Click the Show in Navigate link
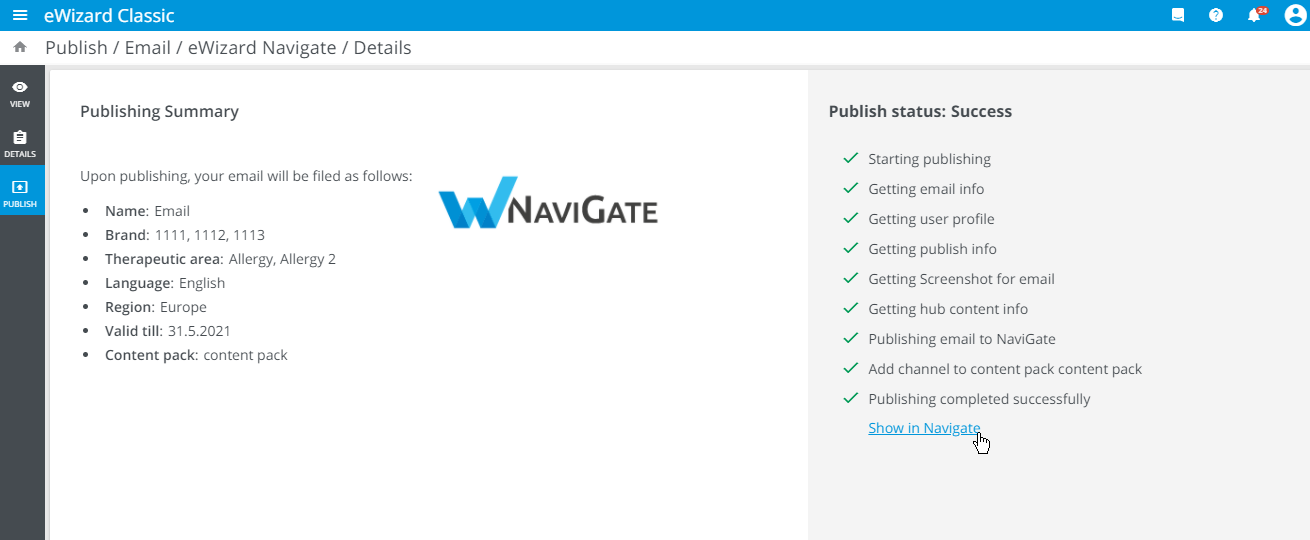1310x540 pixels. click(923, 428)
